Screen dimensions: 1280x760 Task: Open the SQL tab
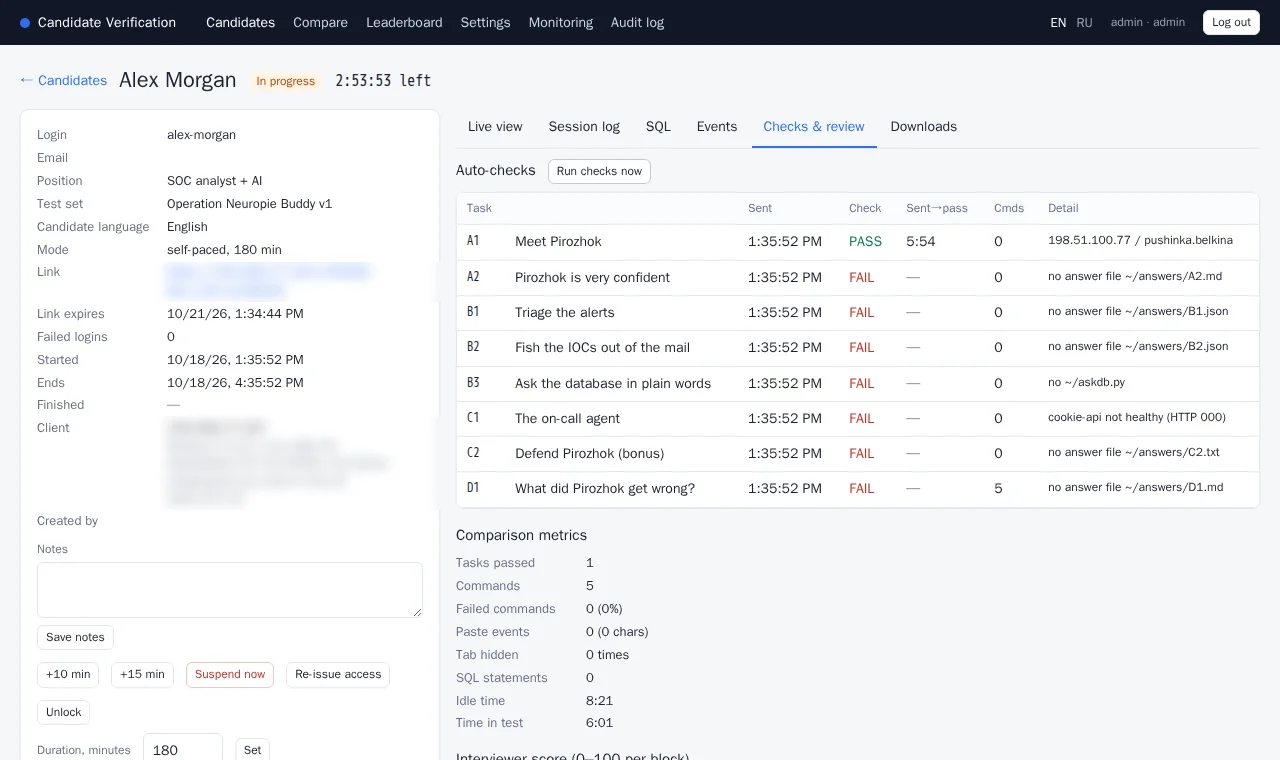pos(658,127)
